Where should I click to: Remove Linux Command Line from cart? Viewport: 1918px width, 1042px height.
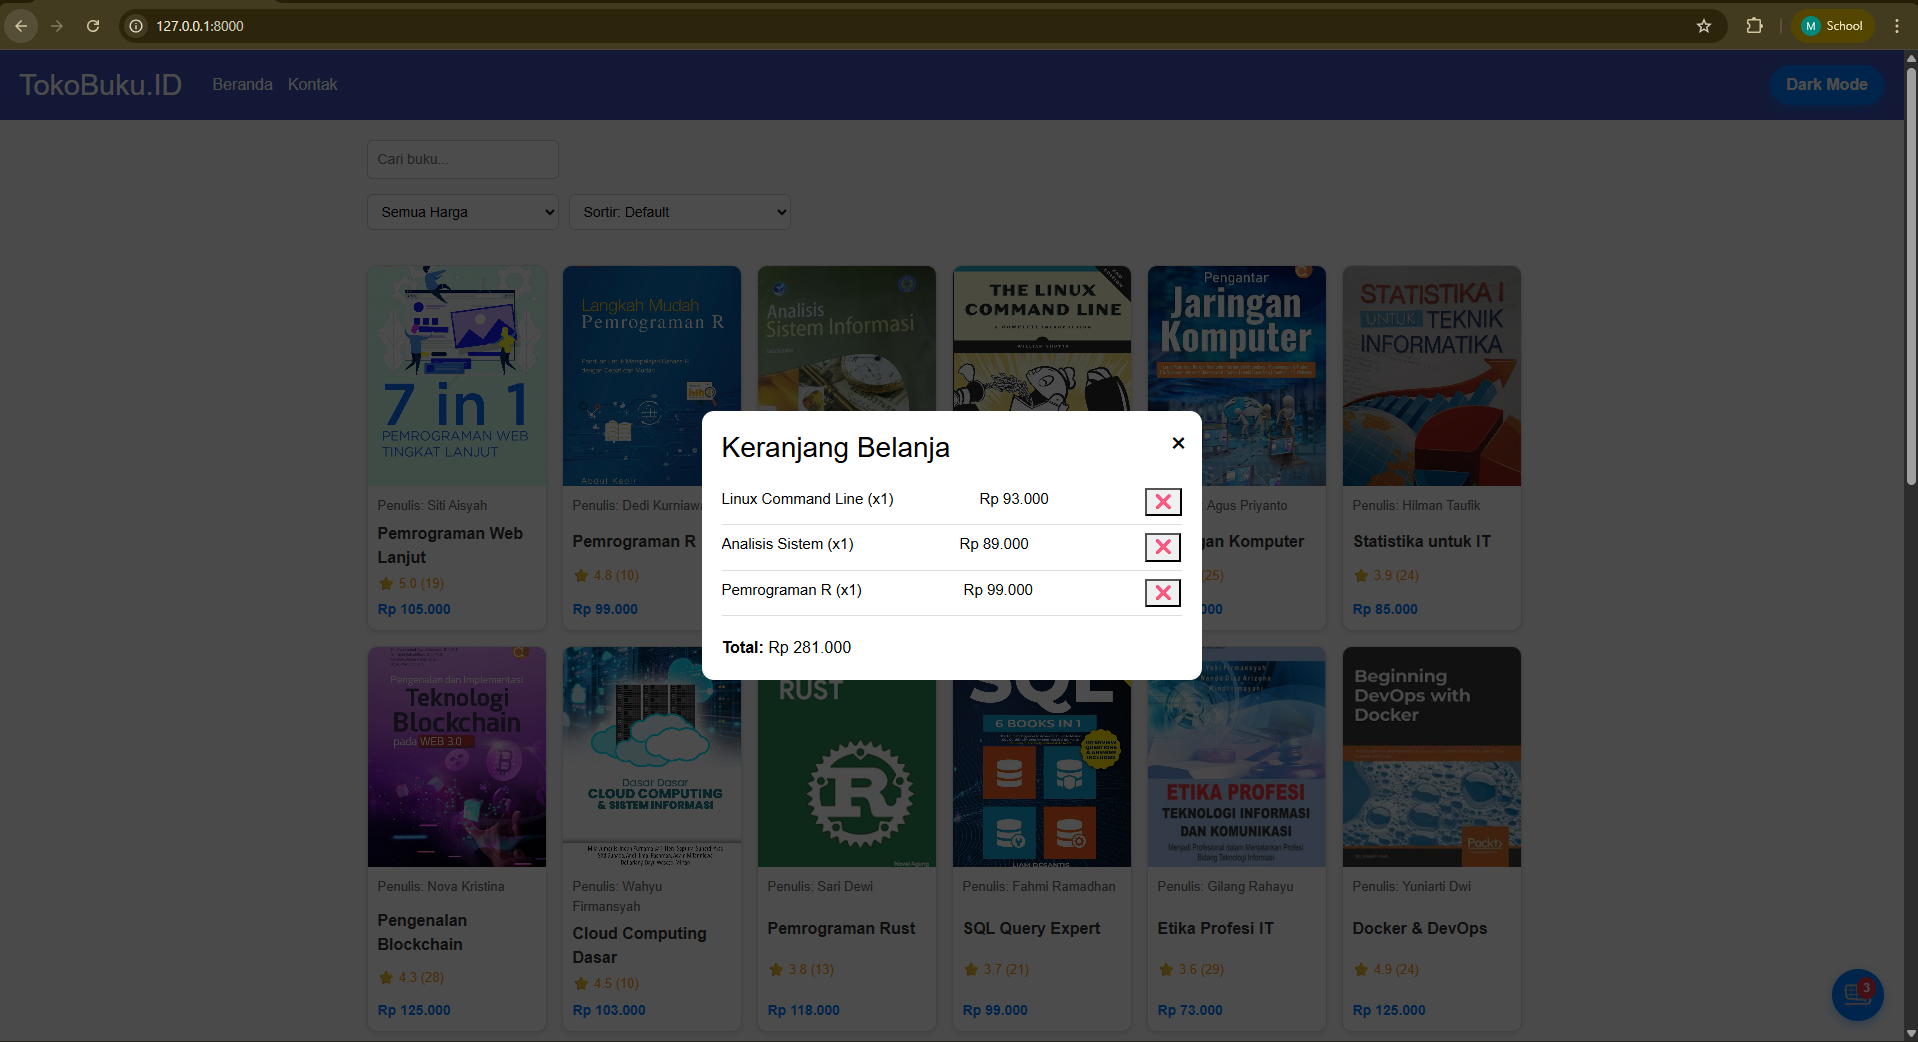1162,502
